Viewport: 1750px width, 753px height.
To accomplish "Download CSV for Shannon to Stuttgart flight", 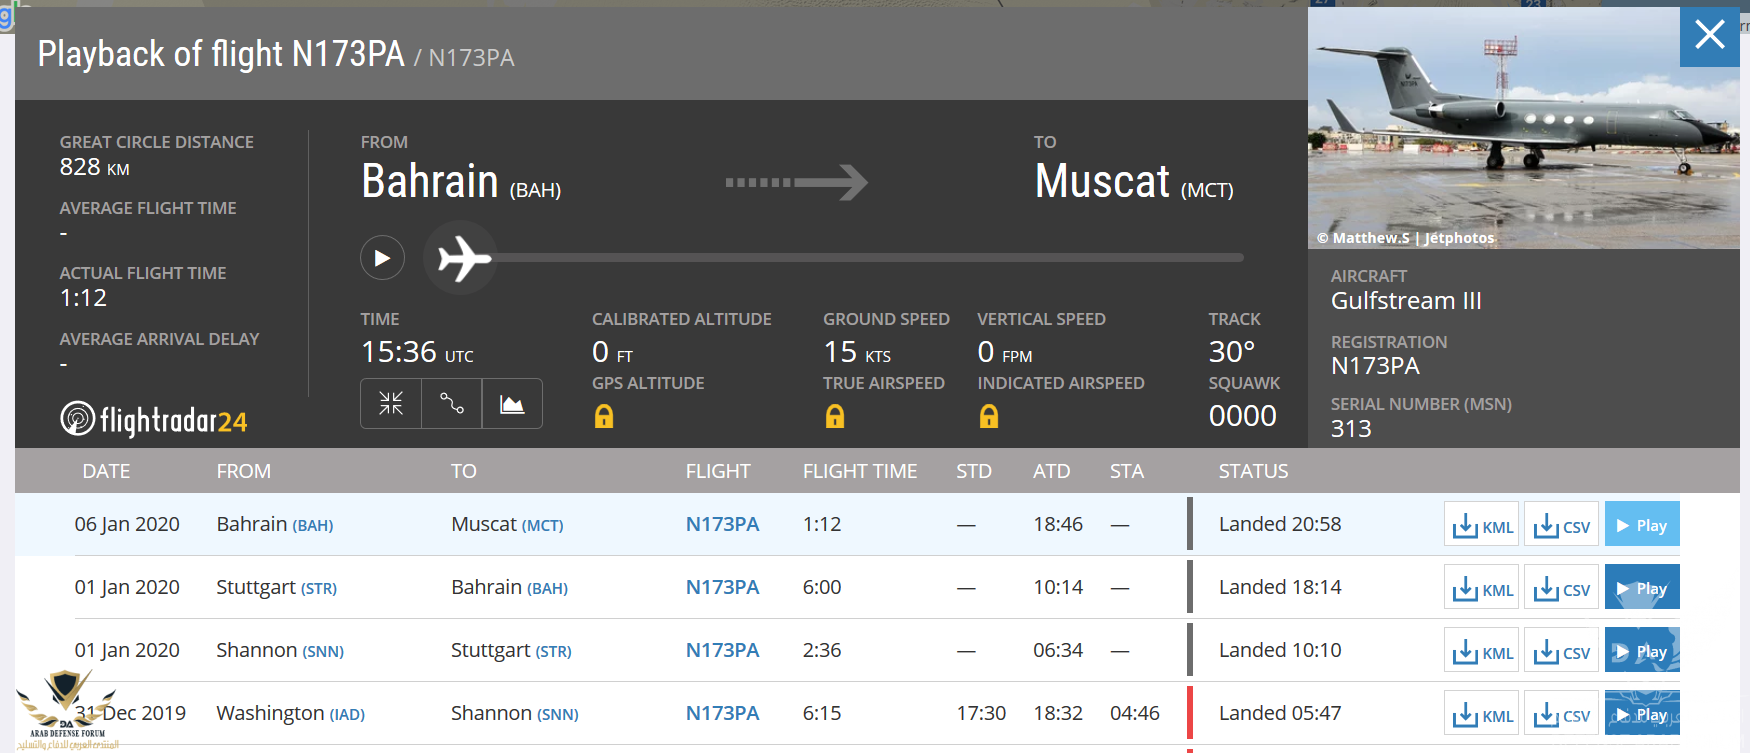I will click(1561, 651).
